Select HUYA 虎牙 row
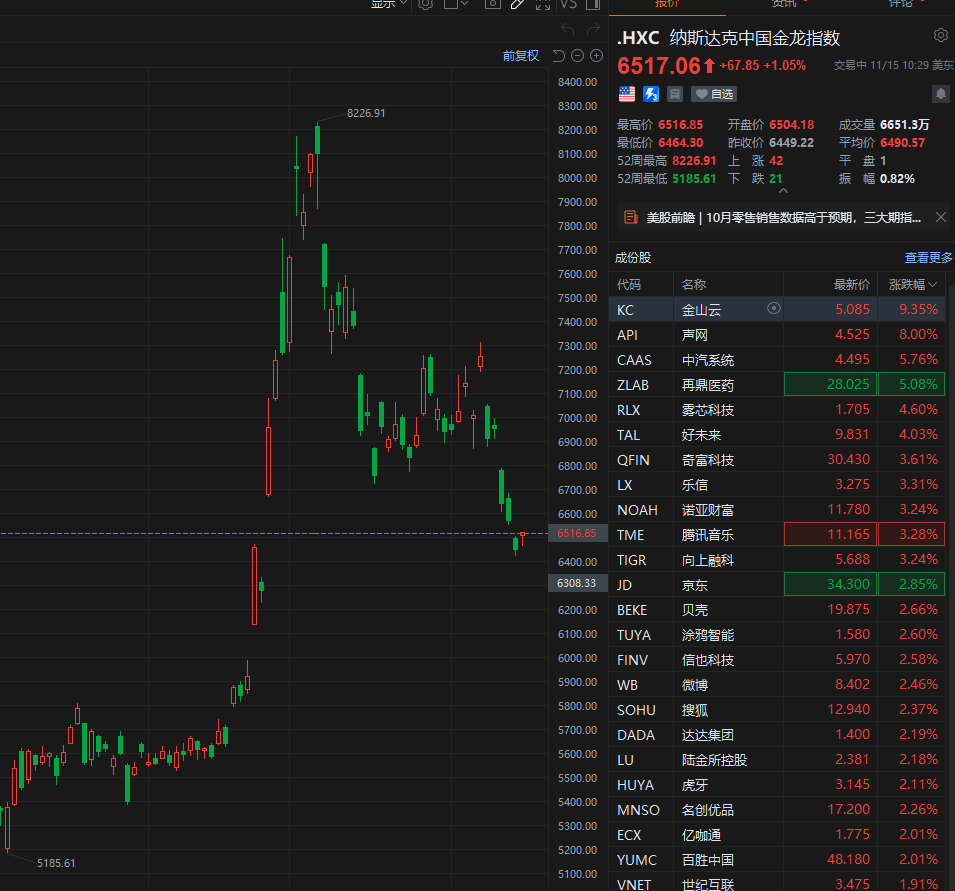The height and width of the screenshot is (891, 955). coord(777,784)
